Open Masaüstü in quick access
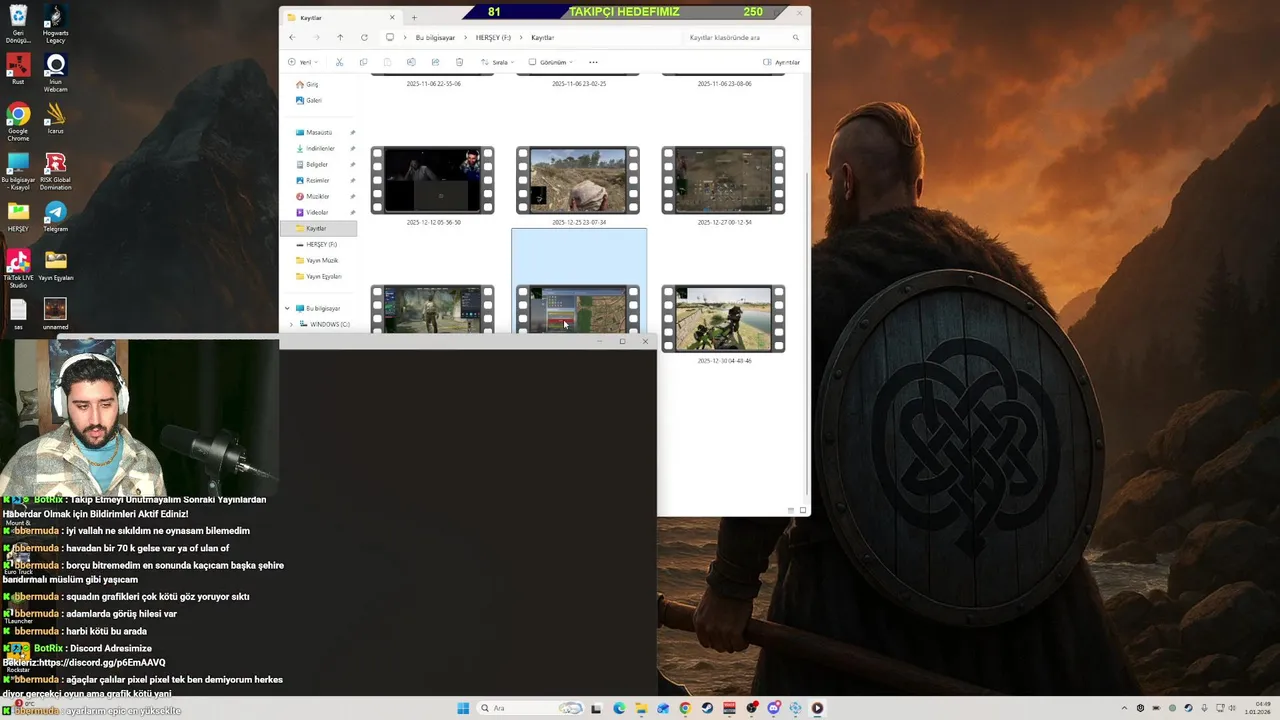This screenshot has width=1280, height=720. [x=319, y=132]
